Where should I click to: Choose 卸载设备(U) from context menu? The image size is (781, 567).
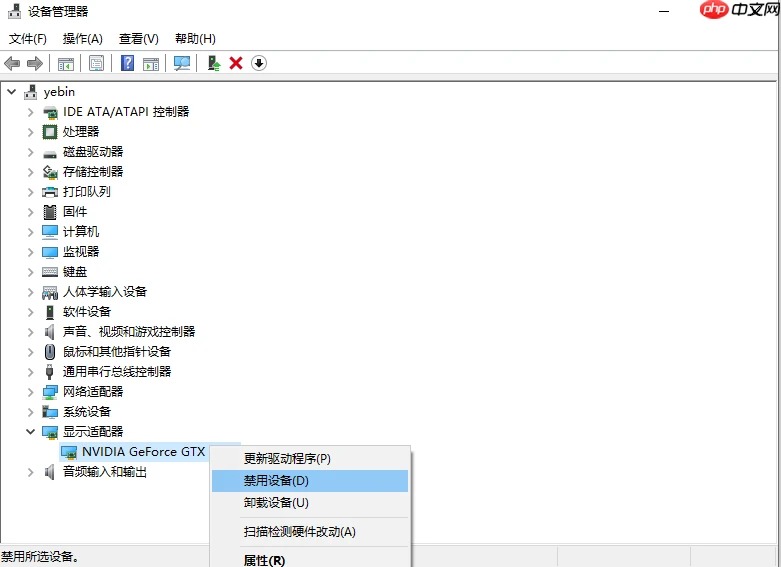[310, 503]
